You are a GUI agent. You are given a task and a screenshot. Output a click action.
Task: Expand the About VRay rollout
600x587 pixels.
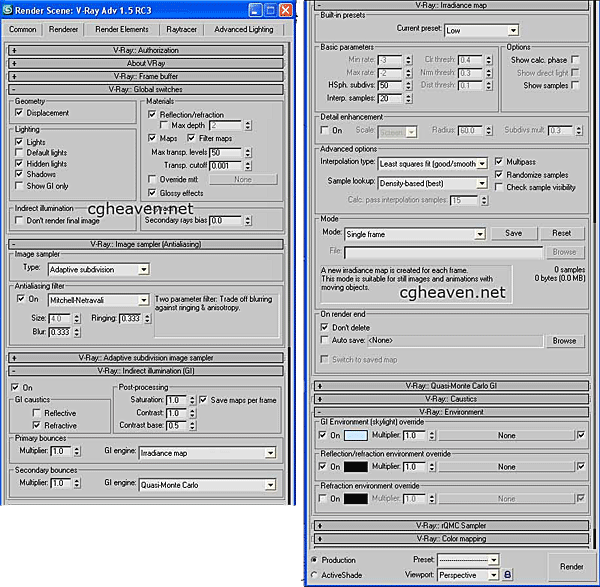coord(146,63)
